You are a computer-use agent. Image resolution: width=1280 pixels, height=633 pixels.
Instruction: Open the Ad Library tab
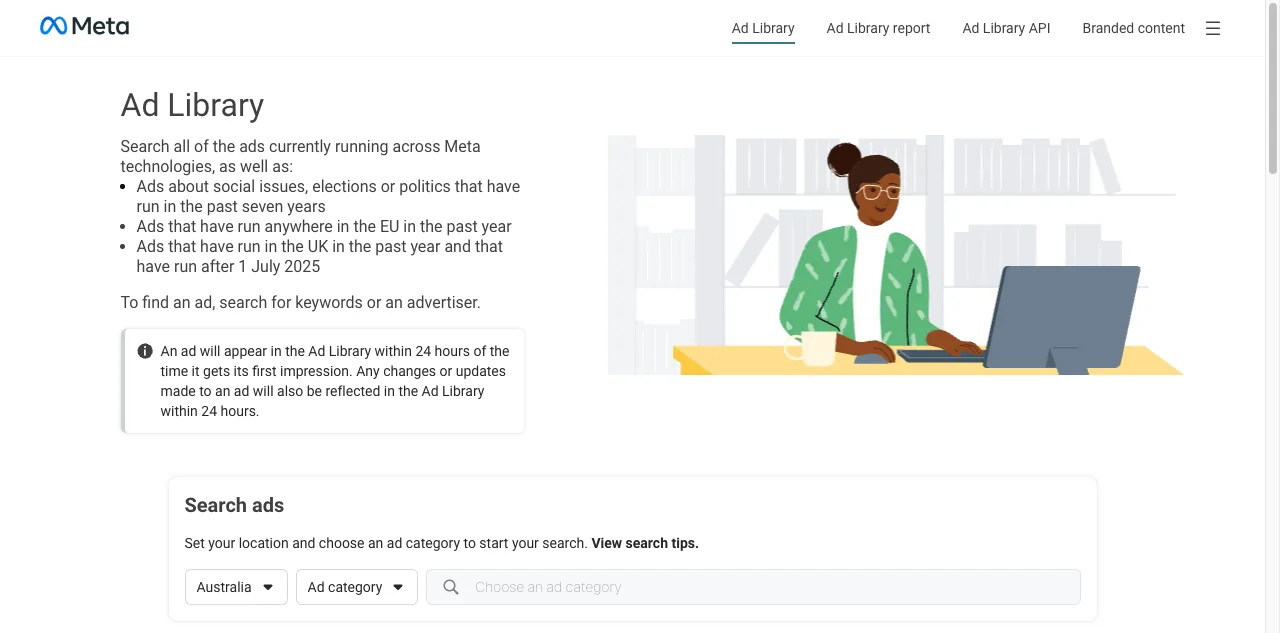[x=763, y=28]
